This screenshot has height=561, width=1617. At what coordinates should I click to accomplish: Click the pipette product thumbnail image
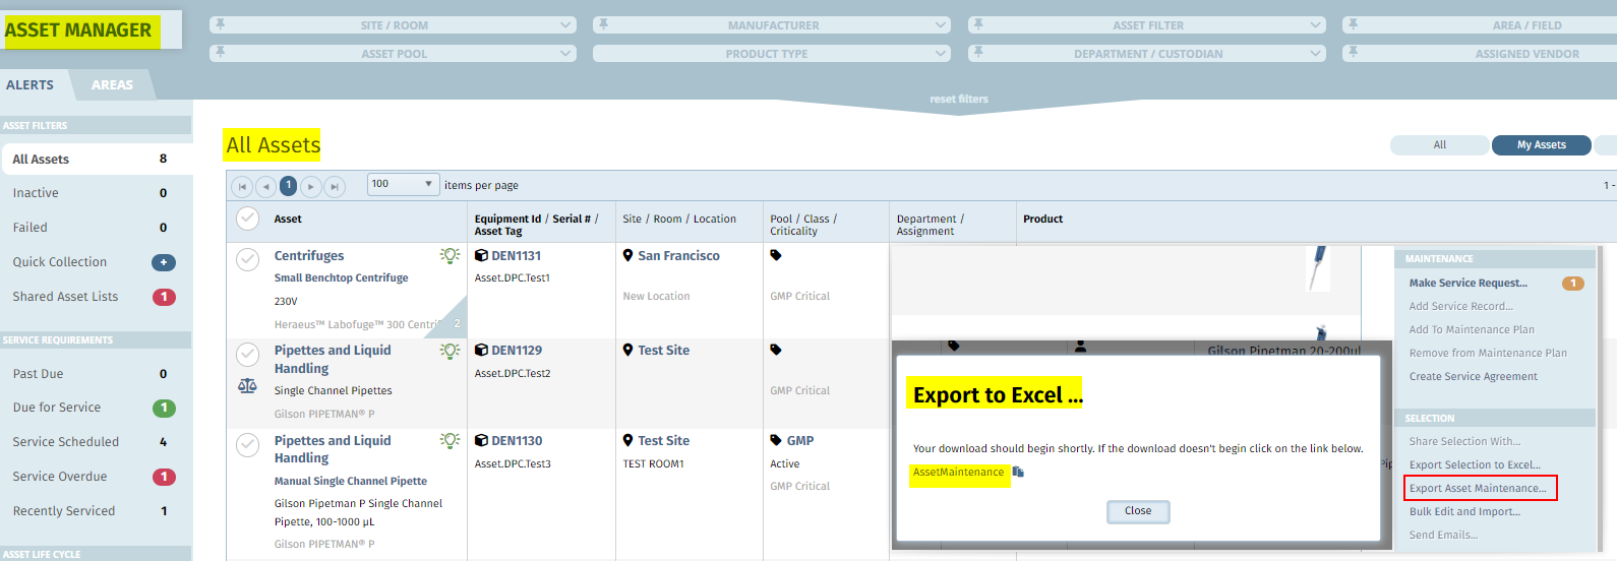pyautogui.click(x=1319, y=268)
